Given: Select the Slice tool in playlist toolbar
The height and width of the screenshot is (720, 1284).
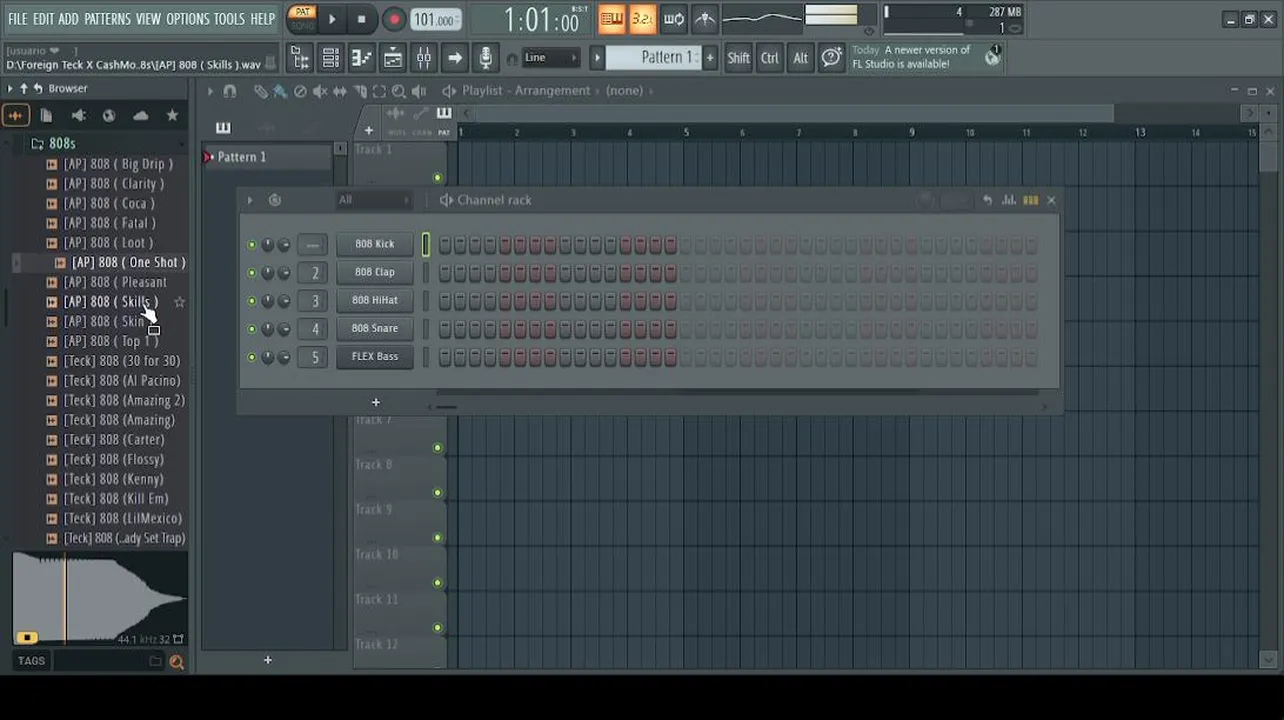Looking at the screenshot, I should tap(360, 91).
